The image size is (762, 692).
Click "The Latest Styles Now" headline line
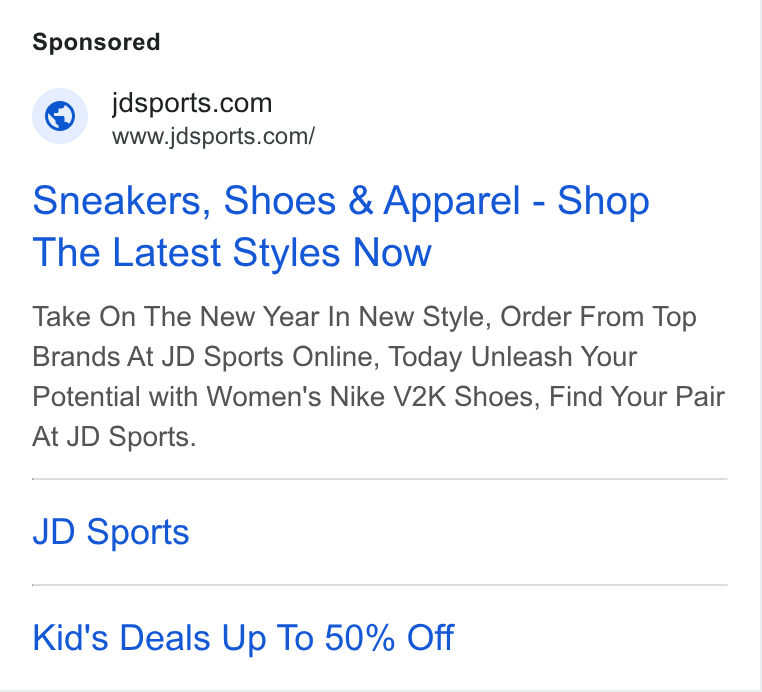pyautogui.click(x=232, y=252)
